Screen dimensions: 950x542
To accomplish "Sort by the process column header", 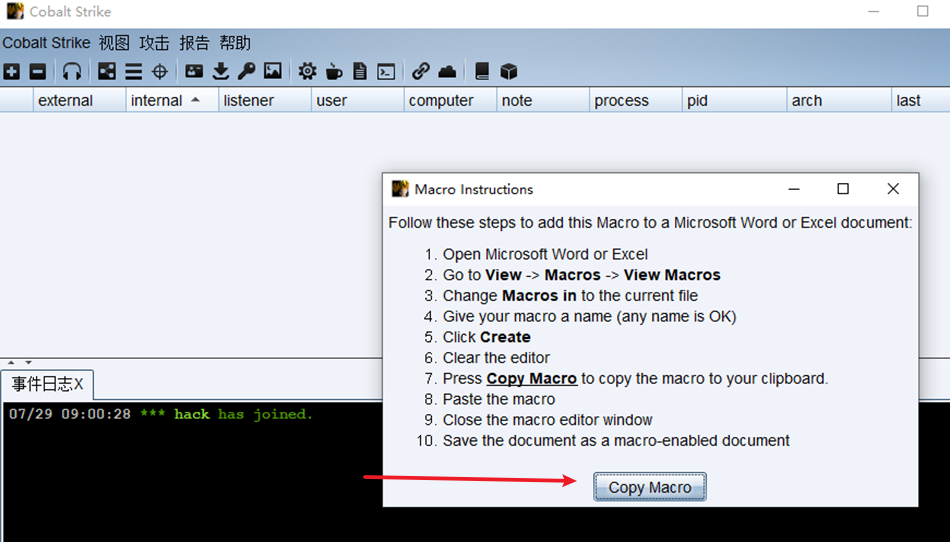I will (x=636, y=100).
